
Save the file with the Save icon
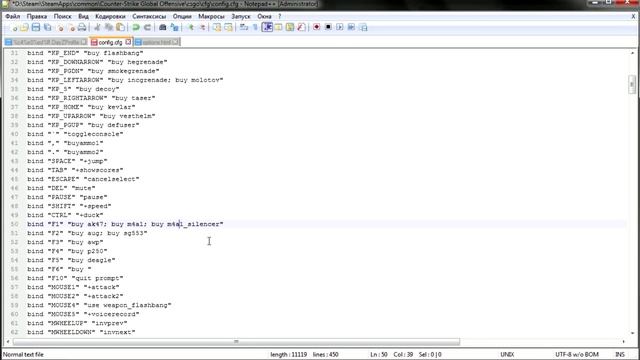36,27
